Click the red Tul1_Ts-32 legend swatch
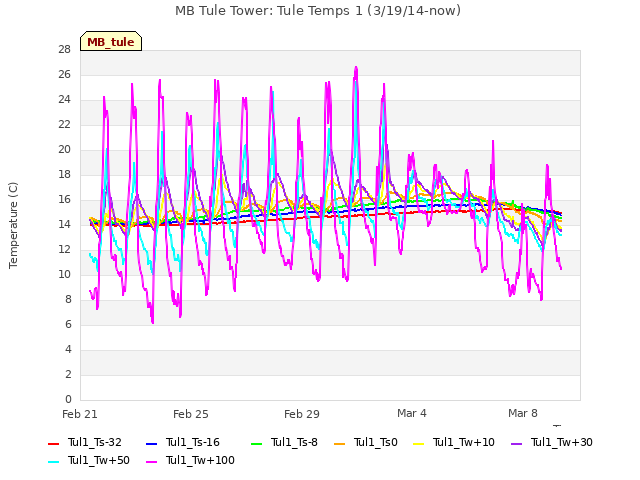The width and height of the screenshot is (640, 480). [x=53, y=444]
